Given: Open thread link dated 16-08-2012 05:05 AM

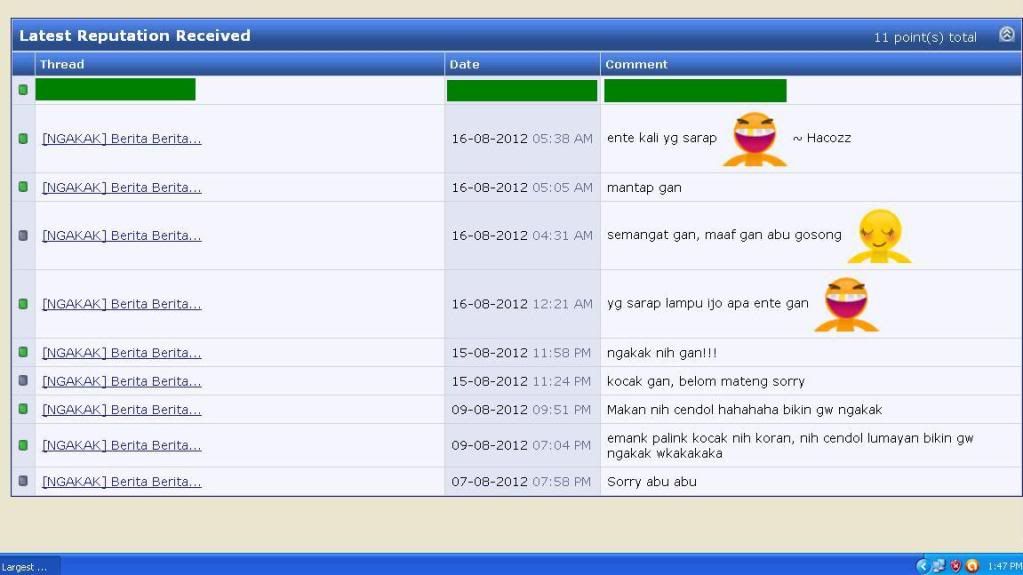Looking at the screenshot, I should point(121,187).
